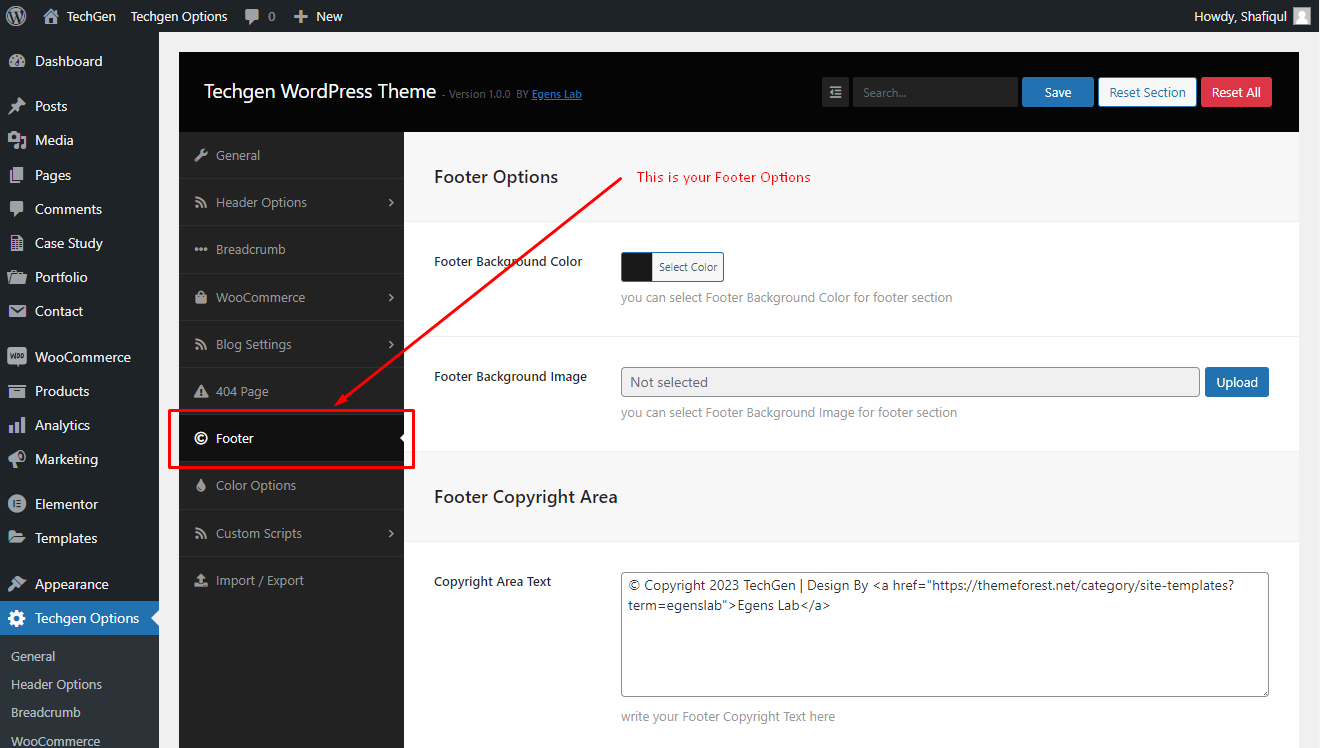
Task: Click the Select Color button
Action: point(688,267)
